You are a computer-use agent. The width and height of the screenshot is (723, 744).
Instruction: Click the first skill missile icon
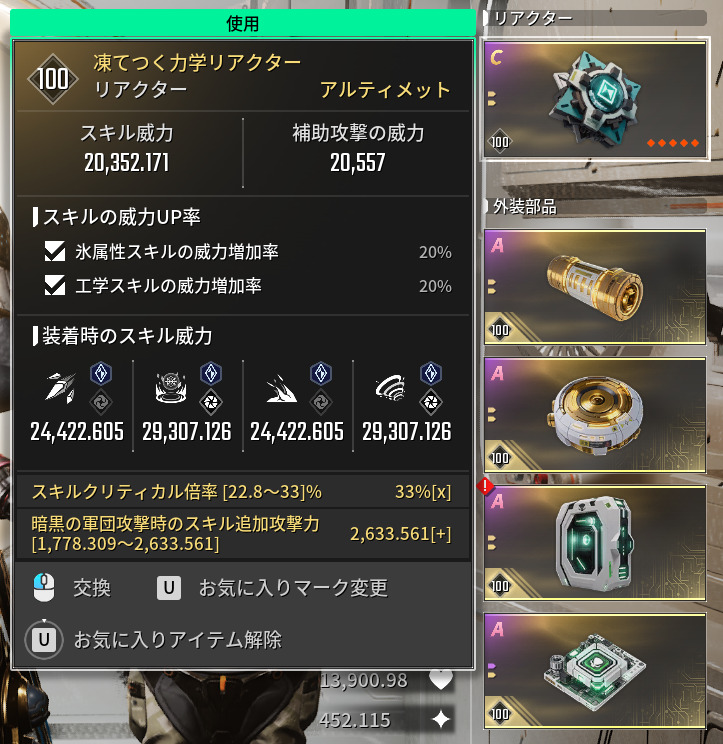pyautogui.click(x=60, y=388)
